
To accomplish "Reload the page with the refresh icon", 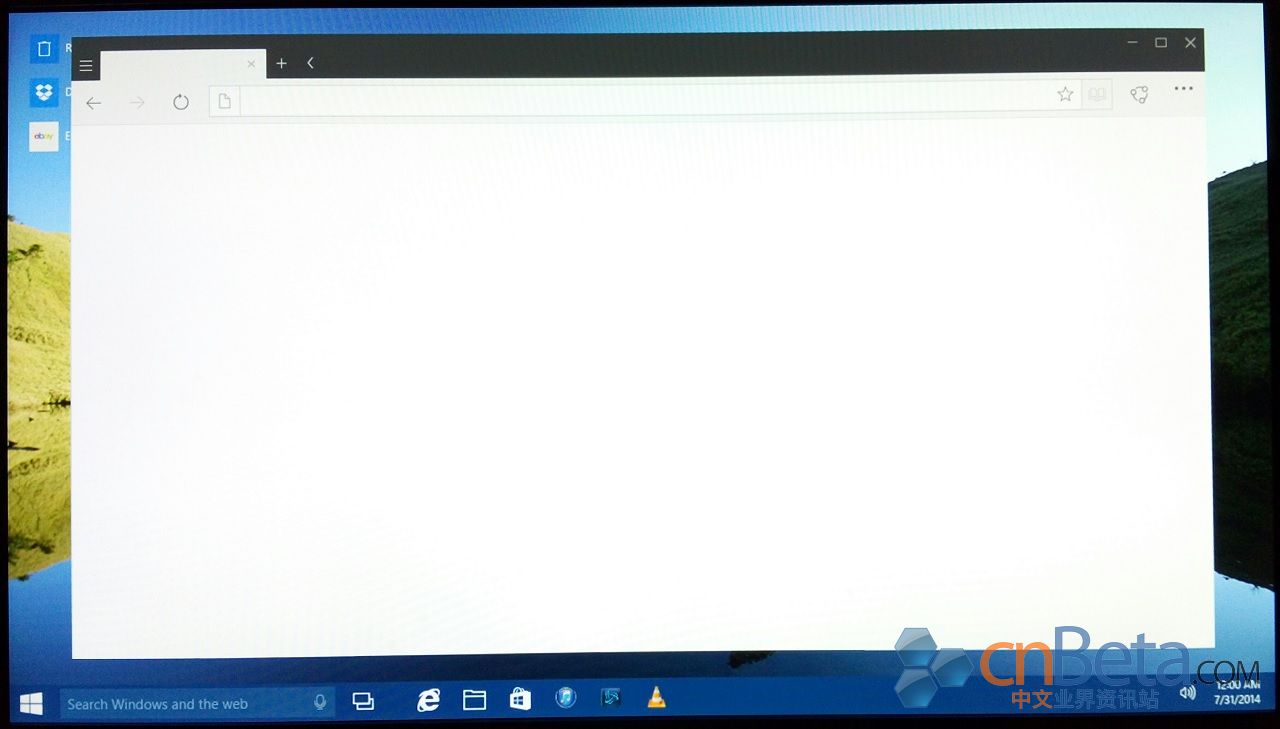I will [181, 102].
